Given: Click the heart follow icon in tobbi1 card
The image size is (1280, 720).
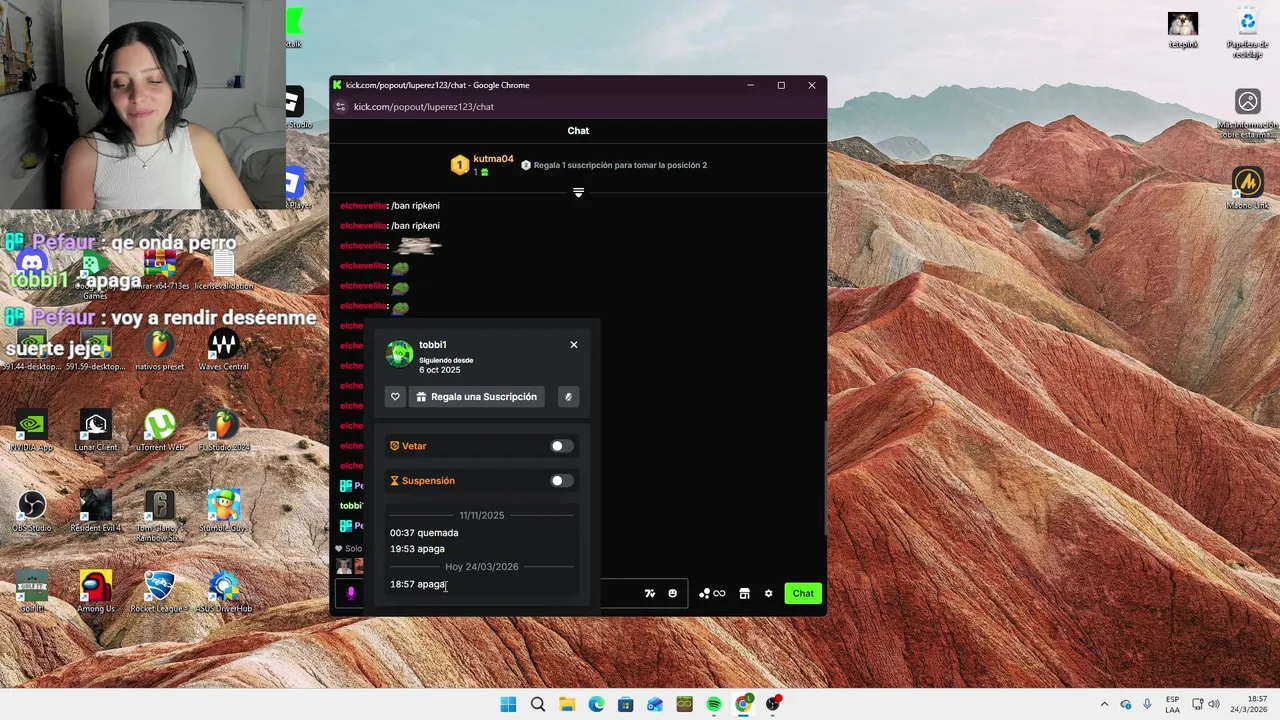Looking at the screenshot, I should tap(395, 397).
